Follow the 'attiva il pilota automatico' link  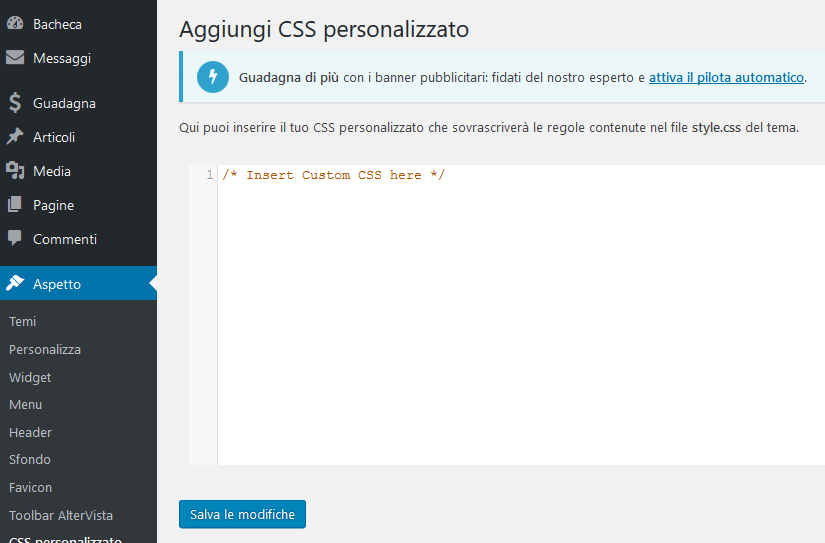726,77
